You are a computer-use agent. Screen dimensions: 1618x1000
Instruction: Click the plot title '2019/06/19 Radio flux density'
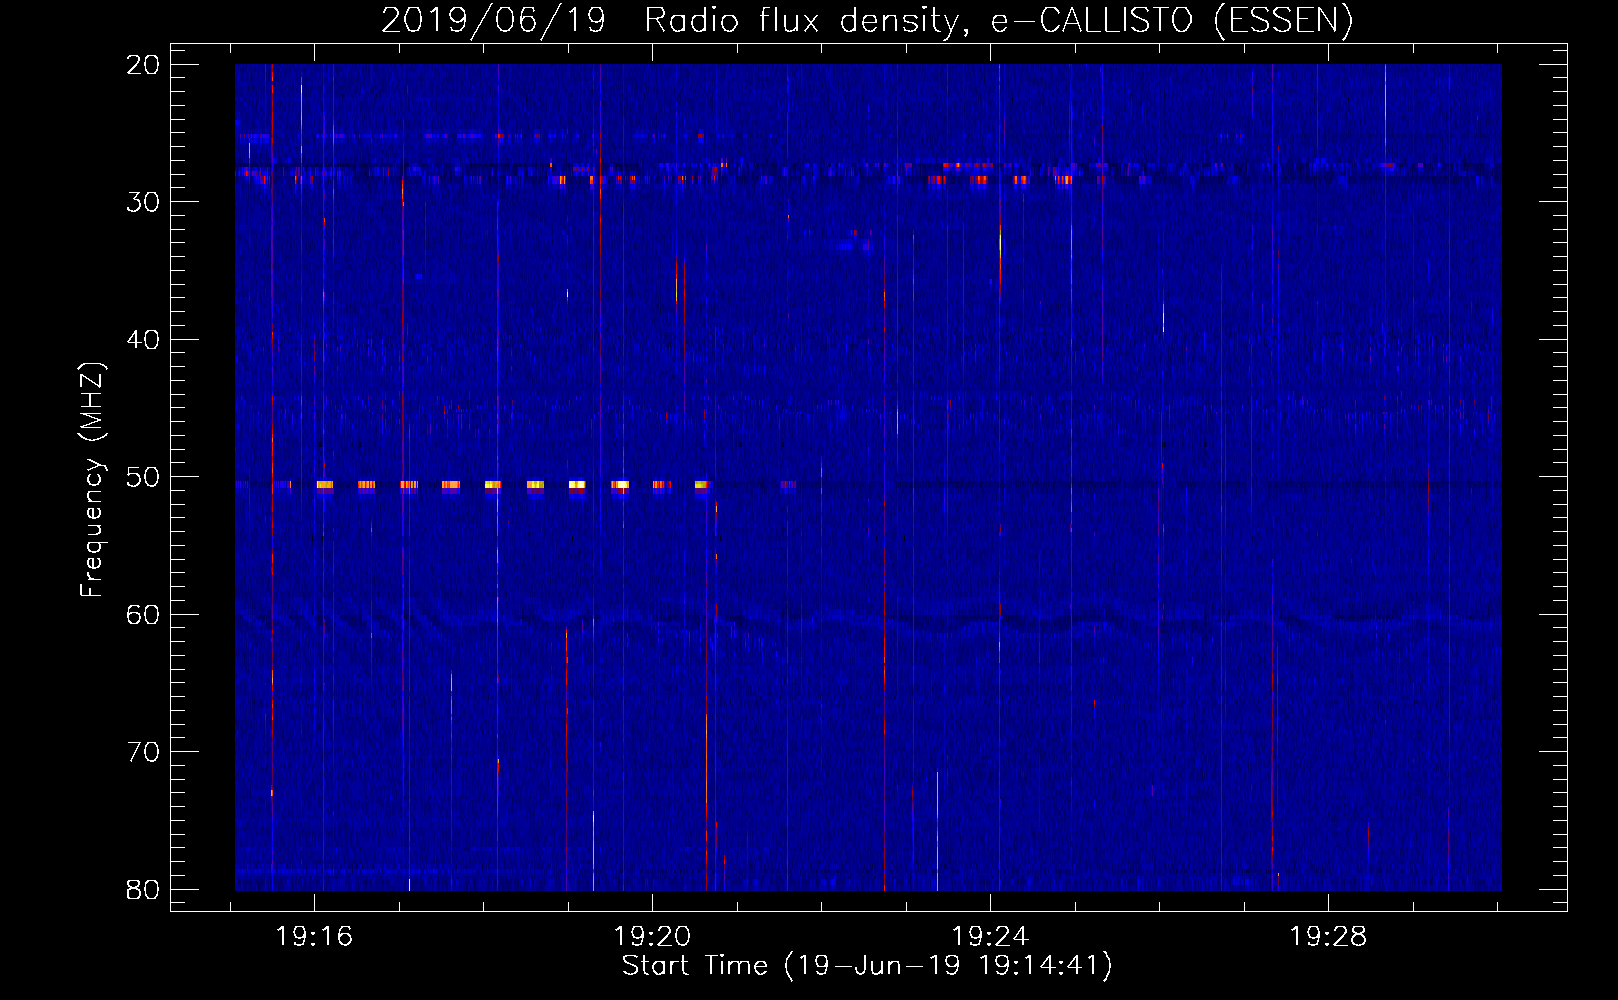[867, 20]
